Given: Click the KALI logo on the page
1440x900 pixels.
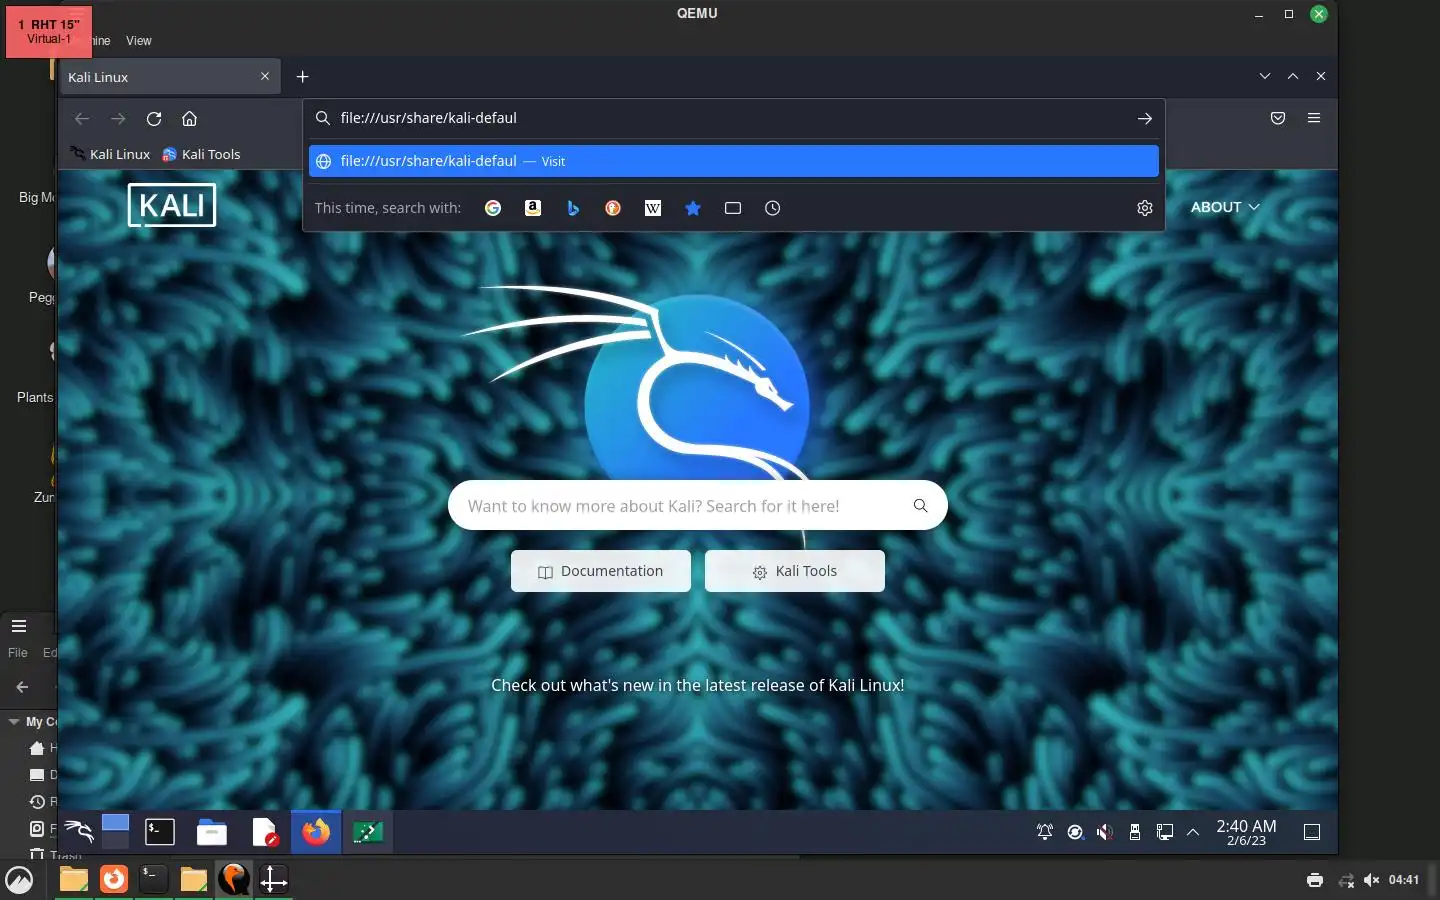Looking at the screenshot, I should [x=172, y=205].
